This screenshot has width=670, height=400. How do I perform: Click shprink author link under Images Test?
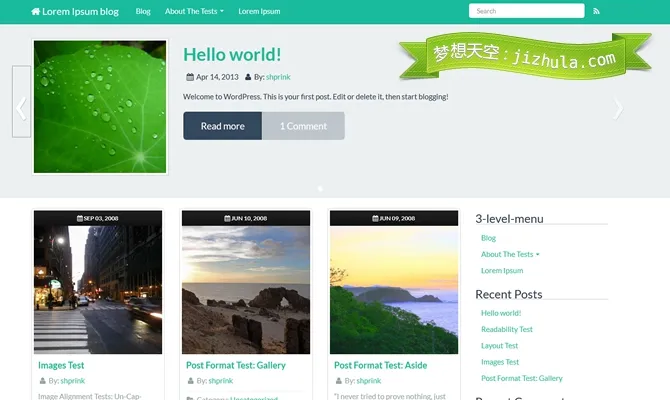[x=73, y=381]
